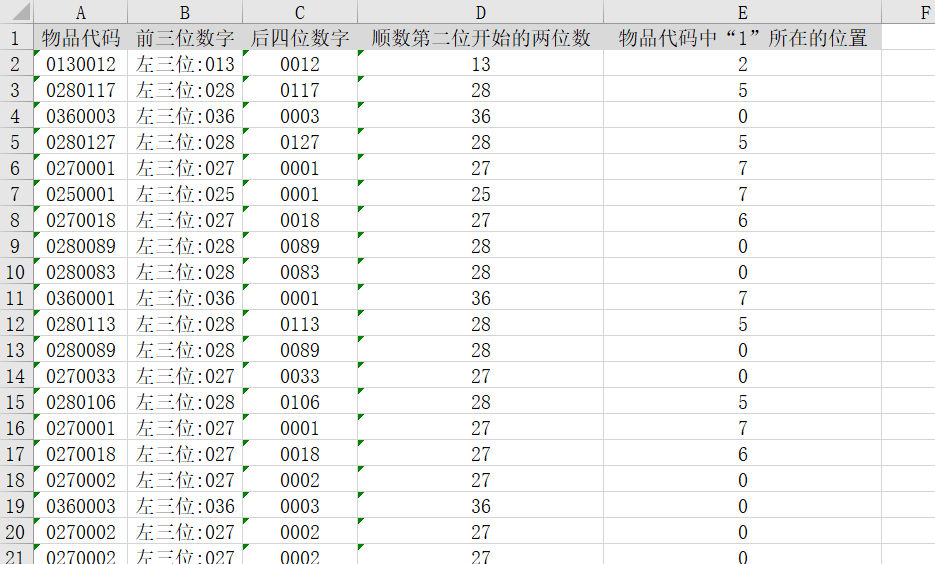
Task: Select column E header
Action: coord(742,12)
